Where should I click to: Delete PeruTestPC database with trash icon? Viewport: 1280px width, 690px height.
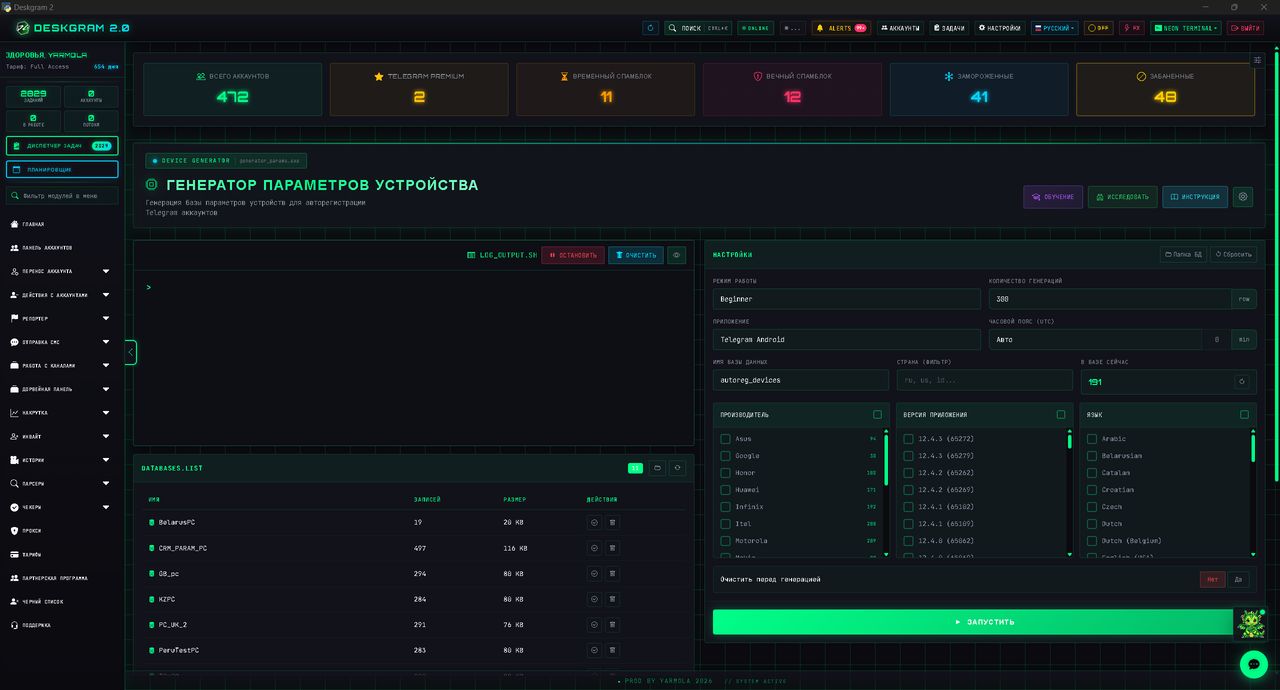[x=613, y=650]
